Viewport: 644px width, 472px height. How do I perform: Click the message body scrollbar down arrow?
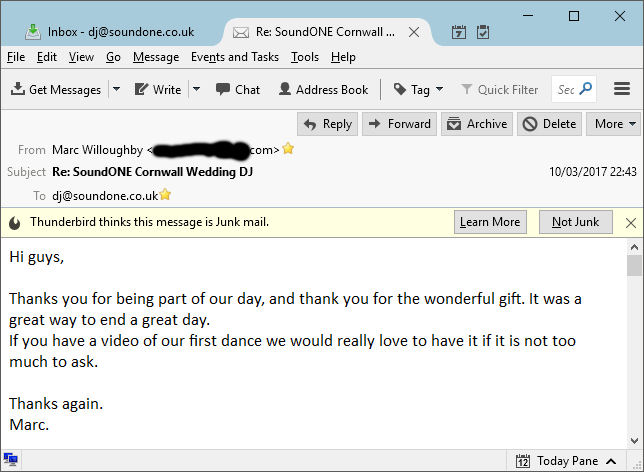[634, 441]
